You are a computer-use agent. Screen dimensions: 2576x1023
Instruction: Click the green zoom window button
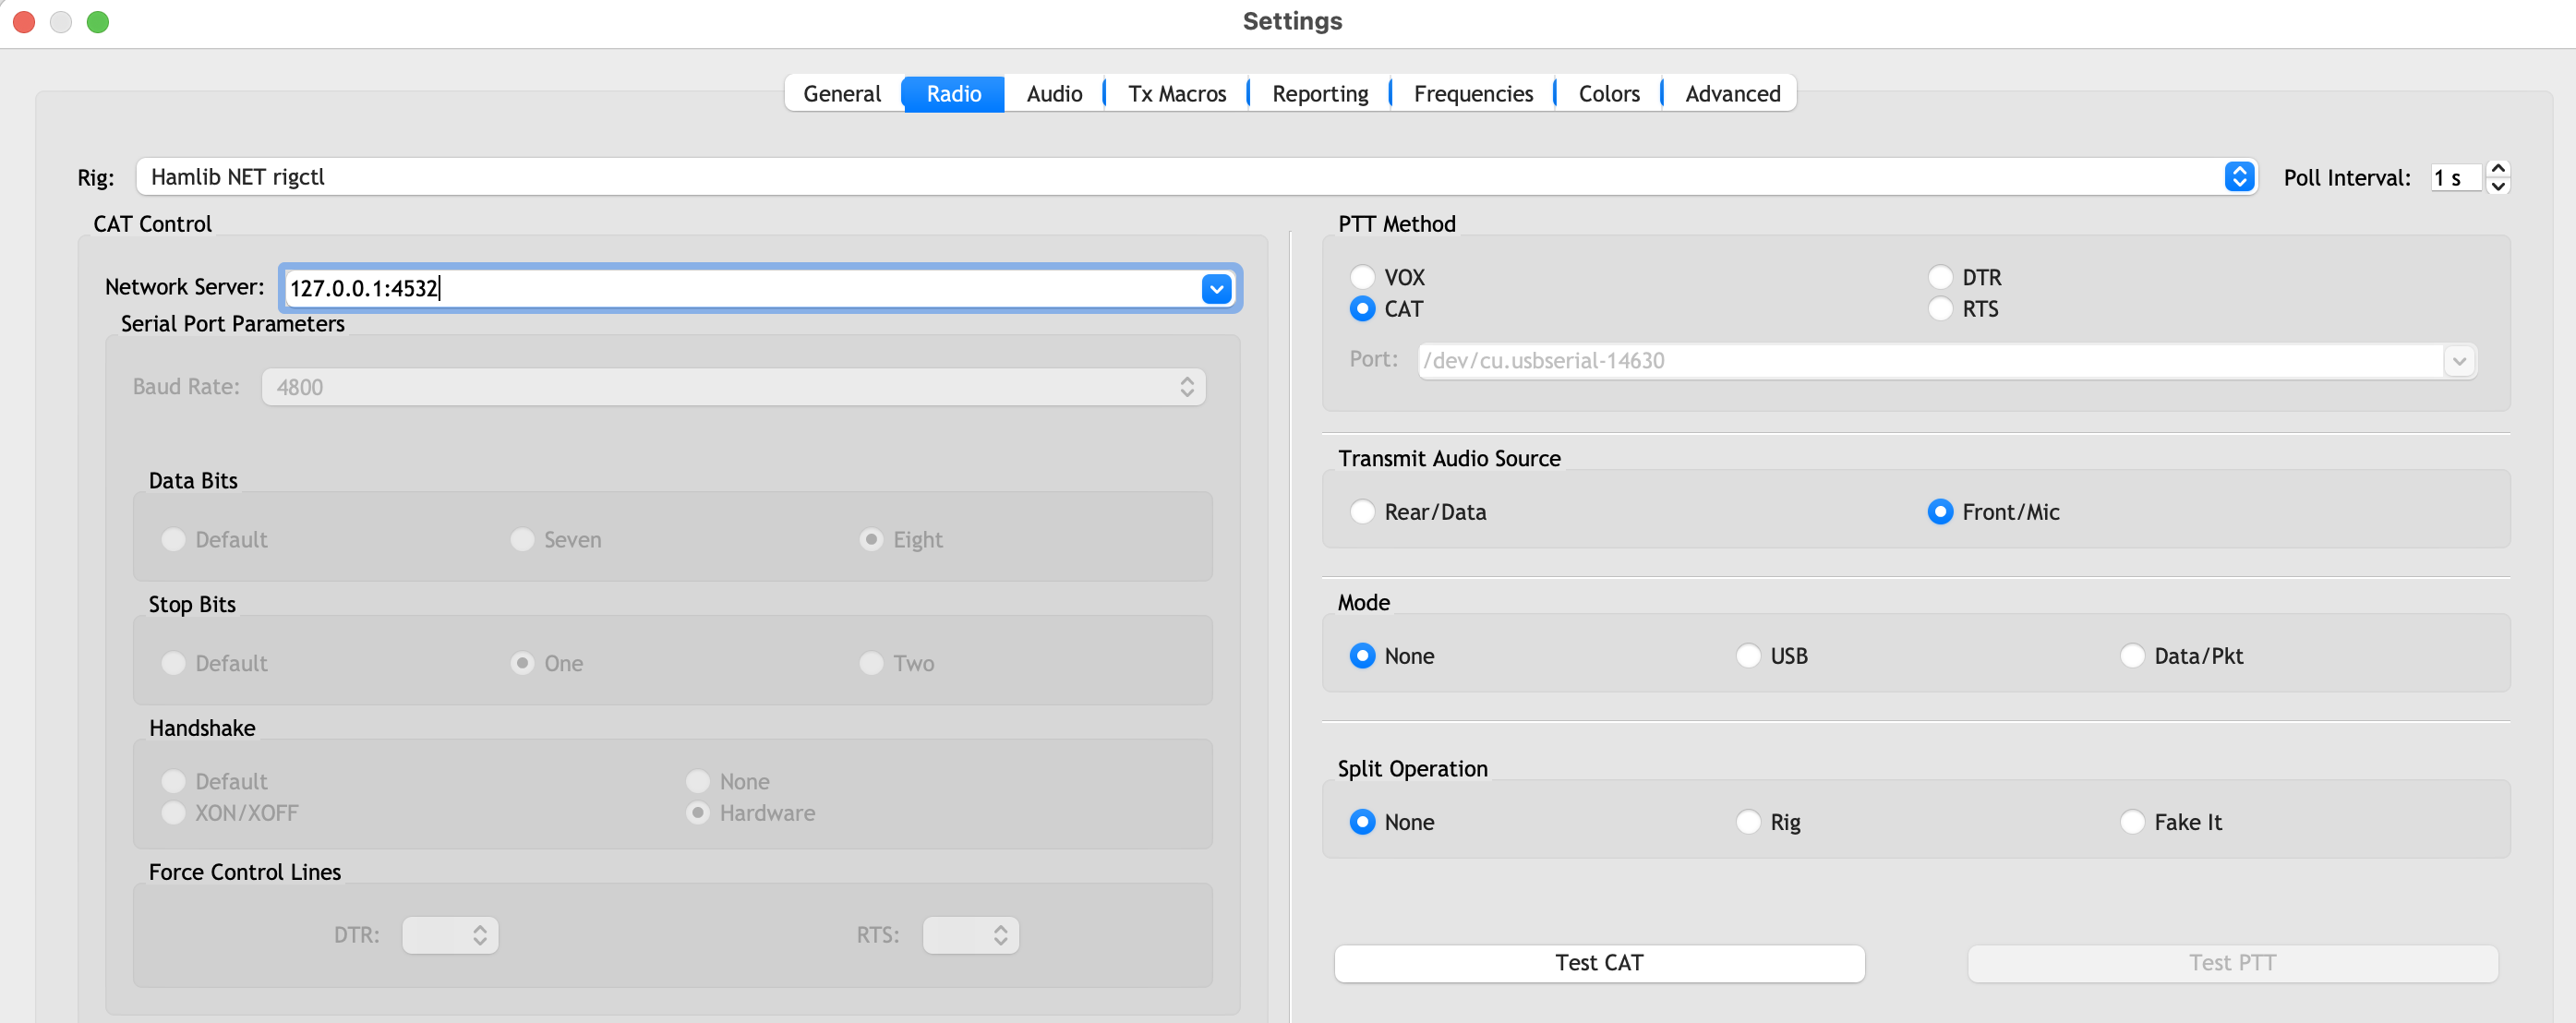[x=98, y=22]
